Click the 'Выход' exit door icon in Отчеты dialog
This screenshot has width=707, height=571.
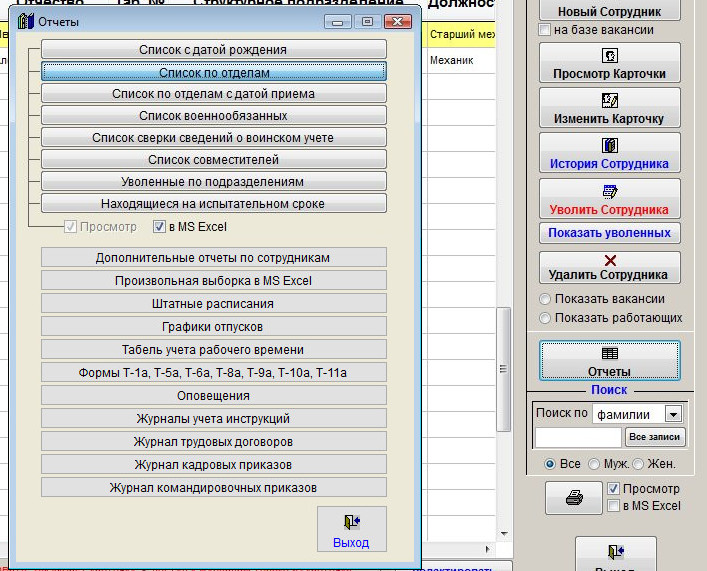[352, 522]
